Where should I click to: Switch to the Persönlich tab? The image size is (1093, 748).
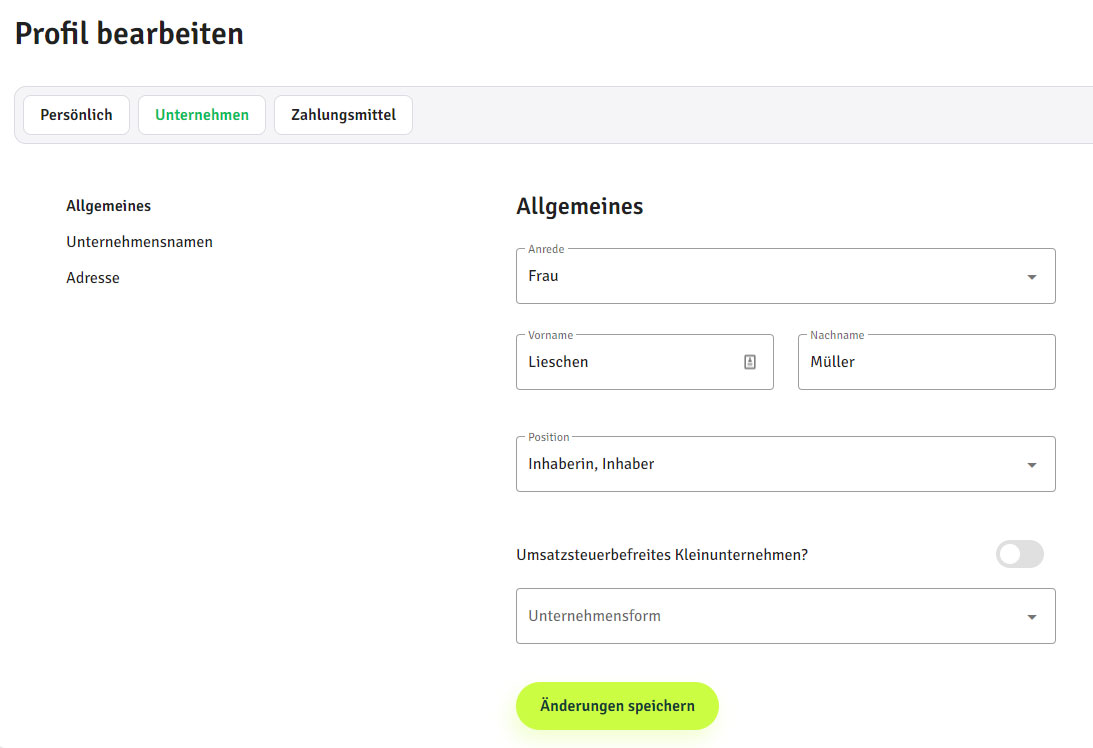point(76,115)
